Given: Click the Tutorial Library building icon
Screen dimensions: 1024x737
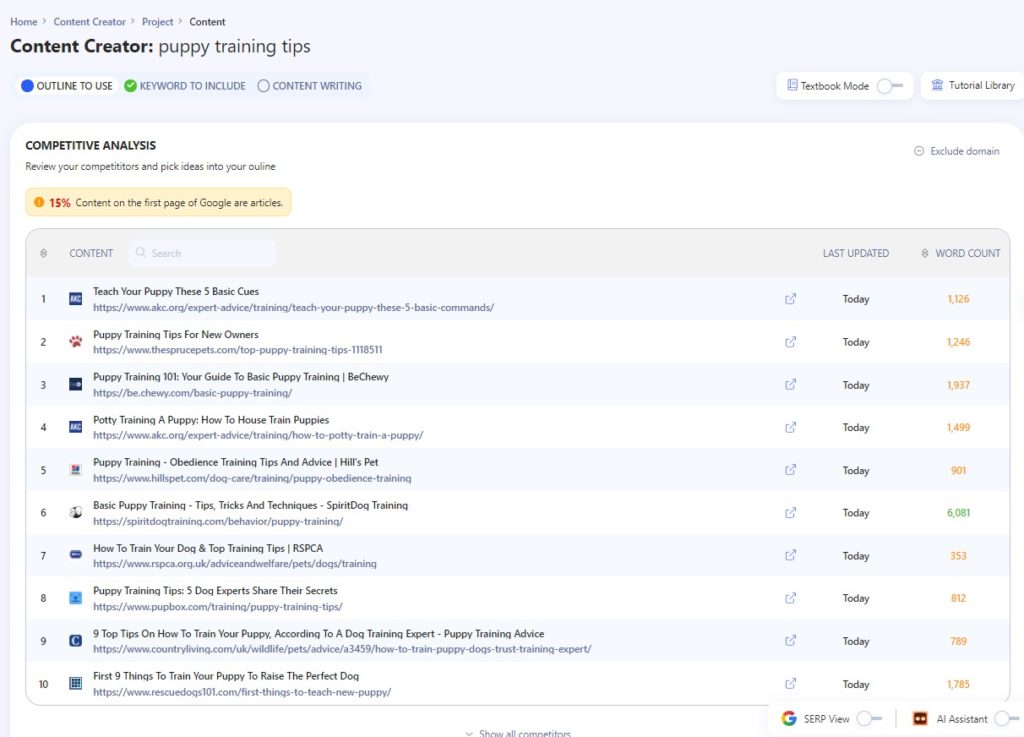Looking at the screenshot, I should [937, 85].
